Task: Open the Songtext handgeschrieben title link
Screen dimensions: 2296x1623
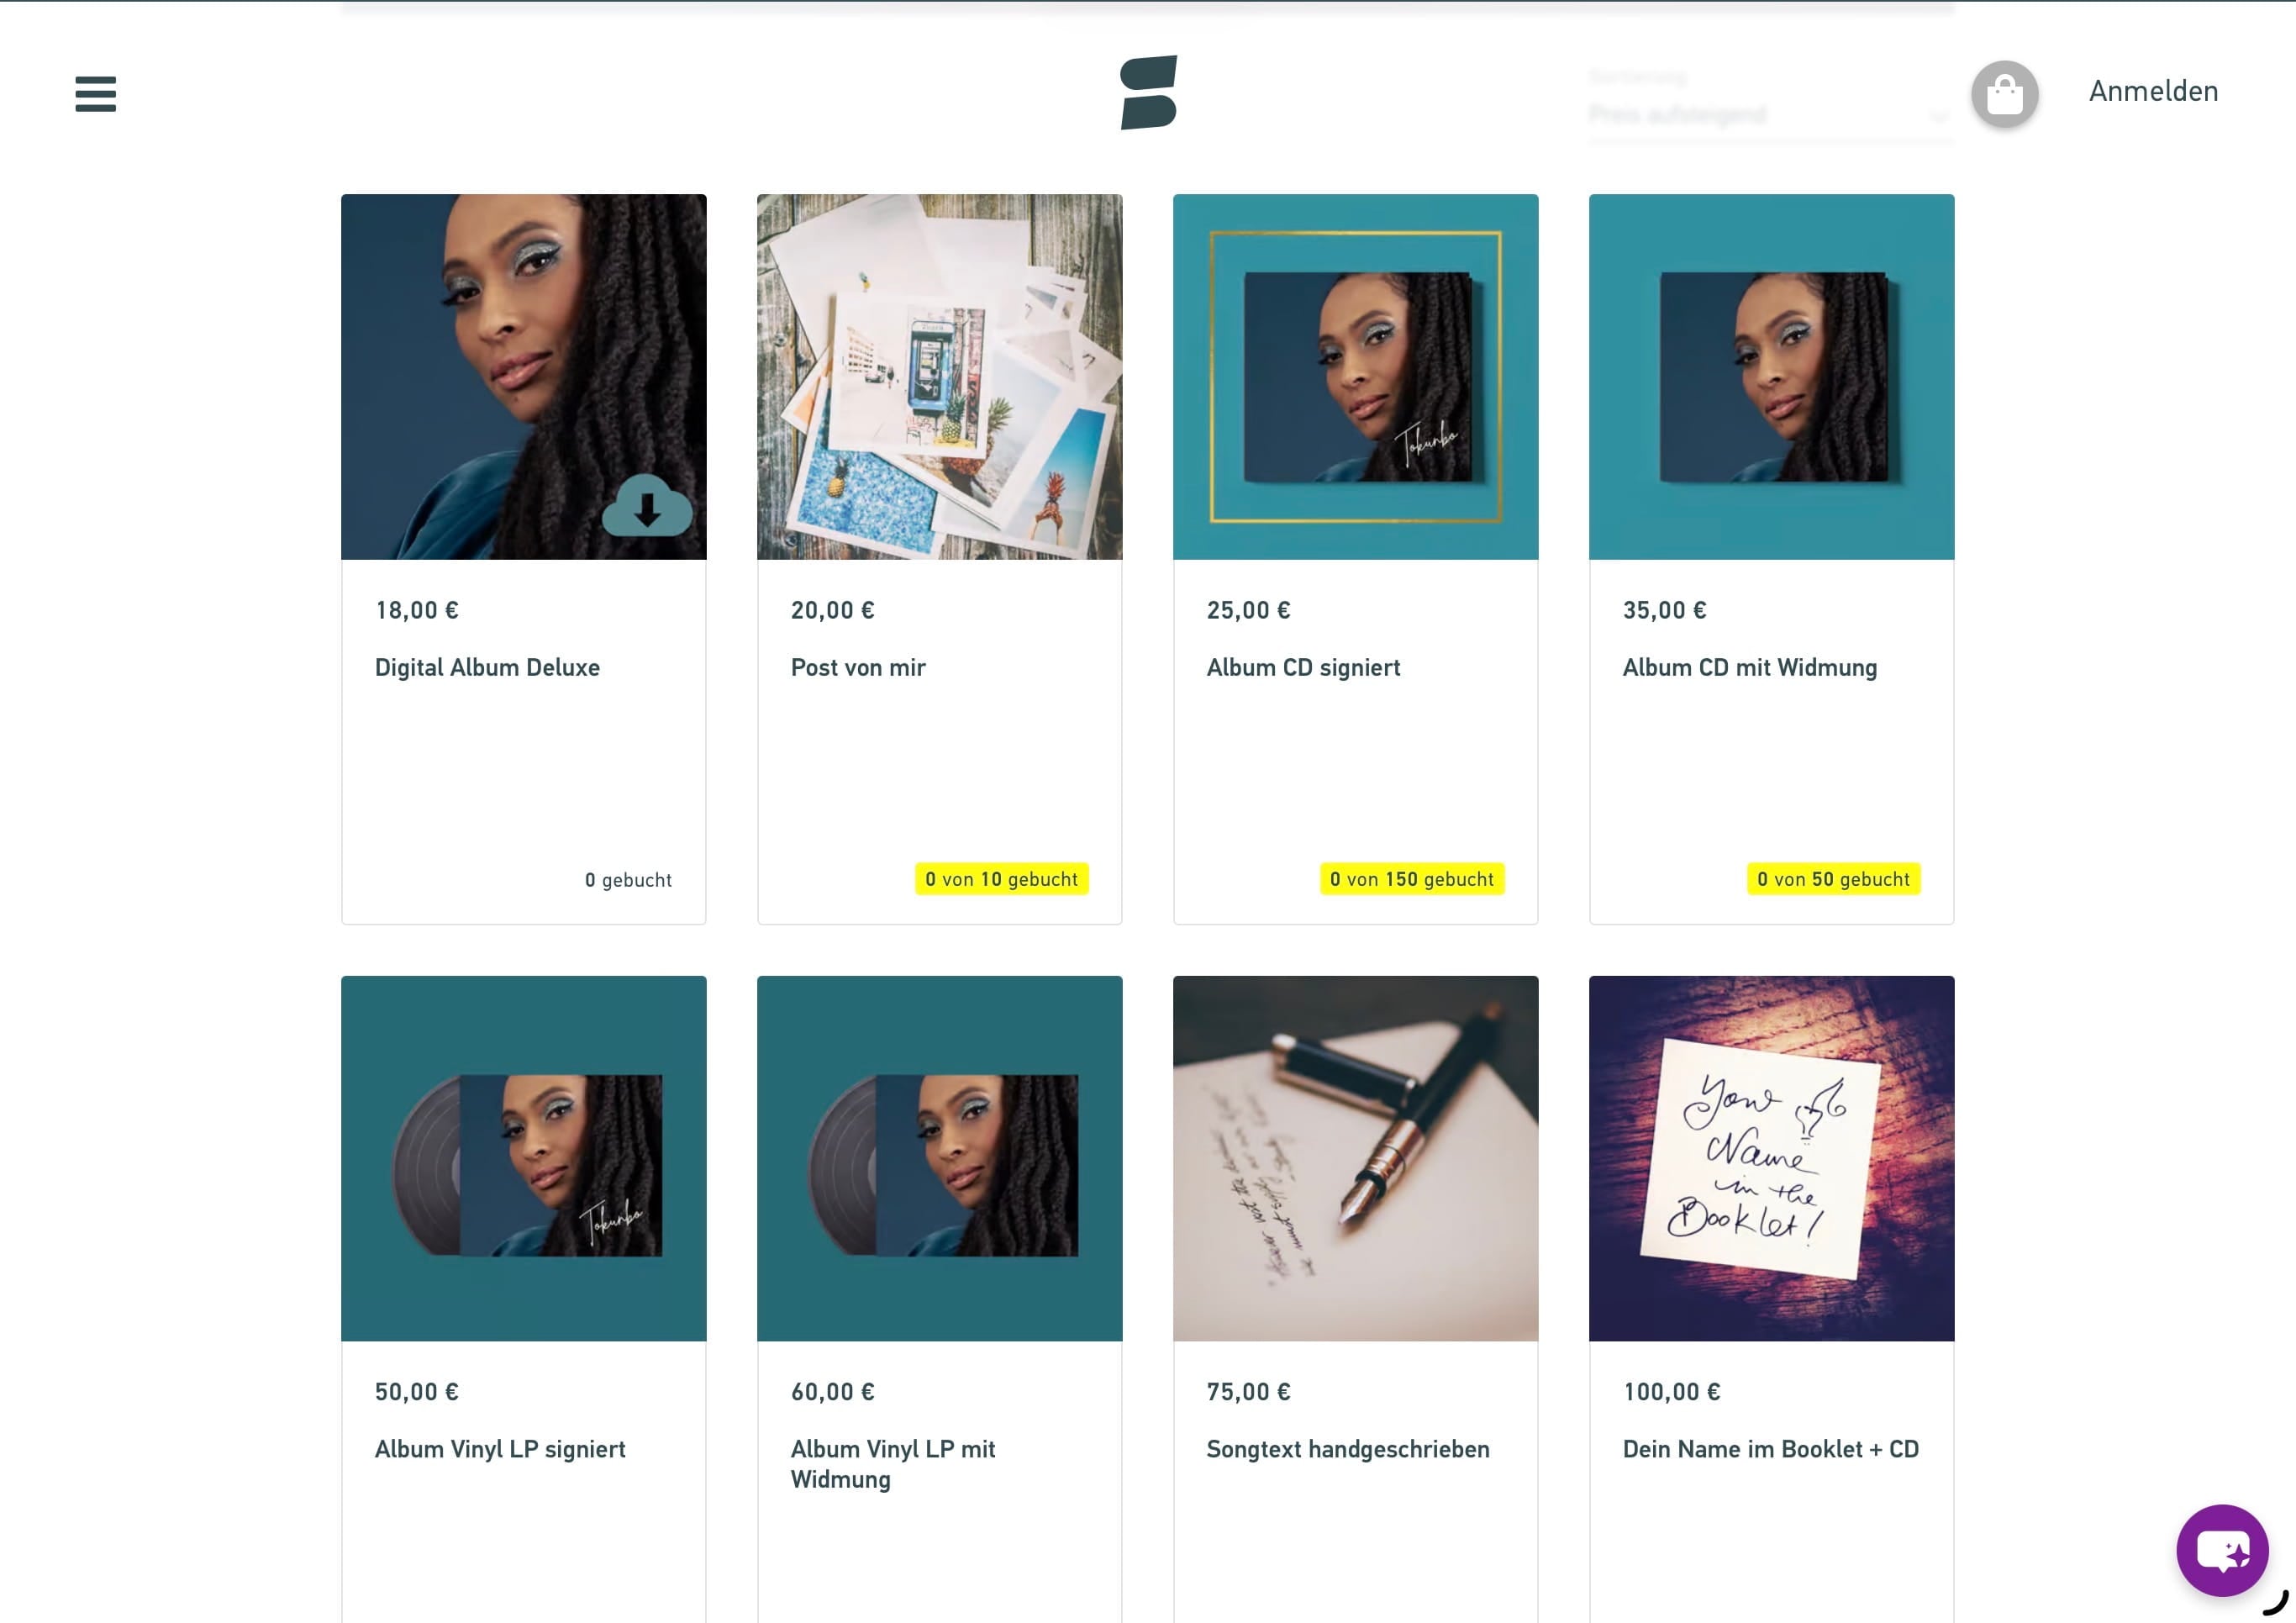Action: click(x=1347, y=1449)
